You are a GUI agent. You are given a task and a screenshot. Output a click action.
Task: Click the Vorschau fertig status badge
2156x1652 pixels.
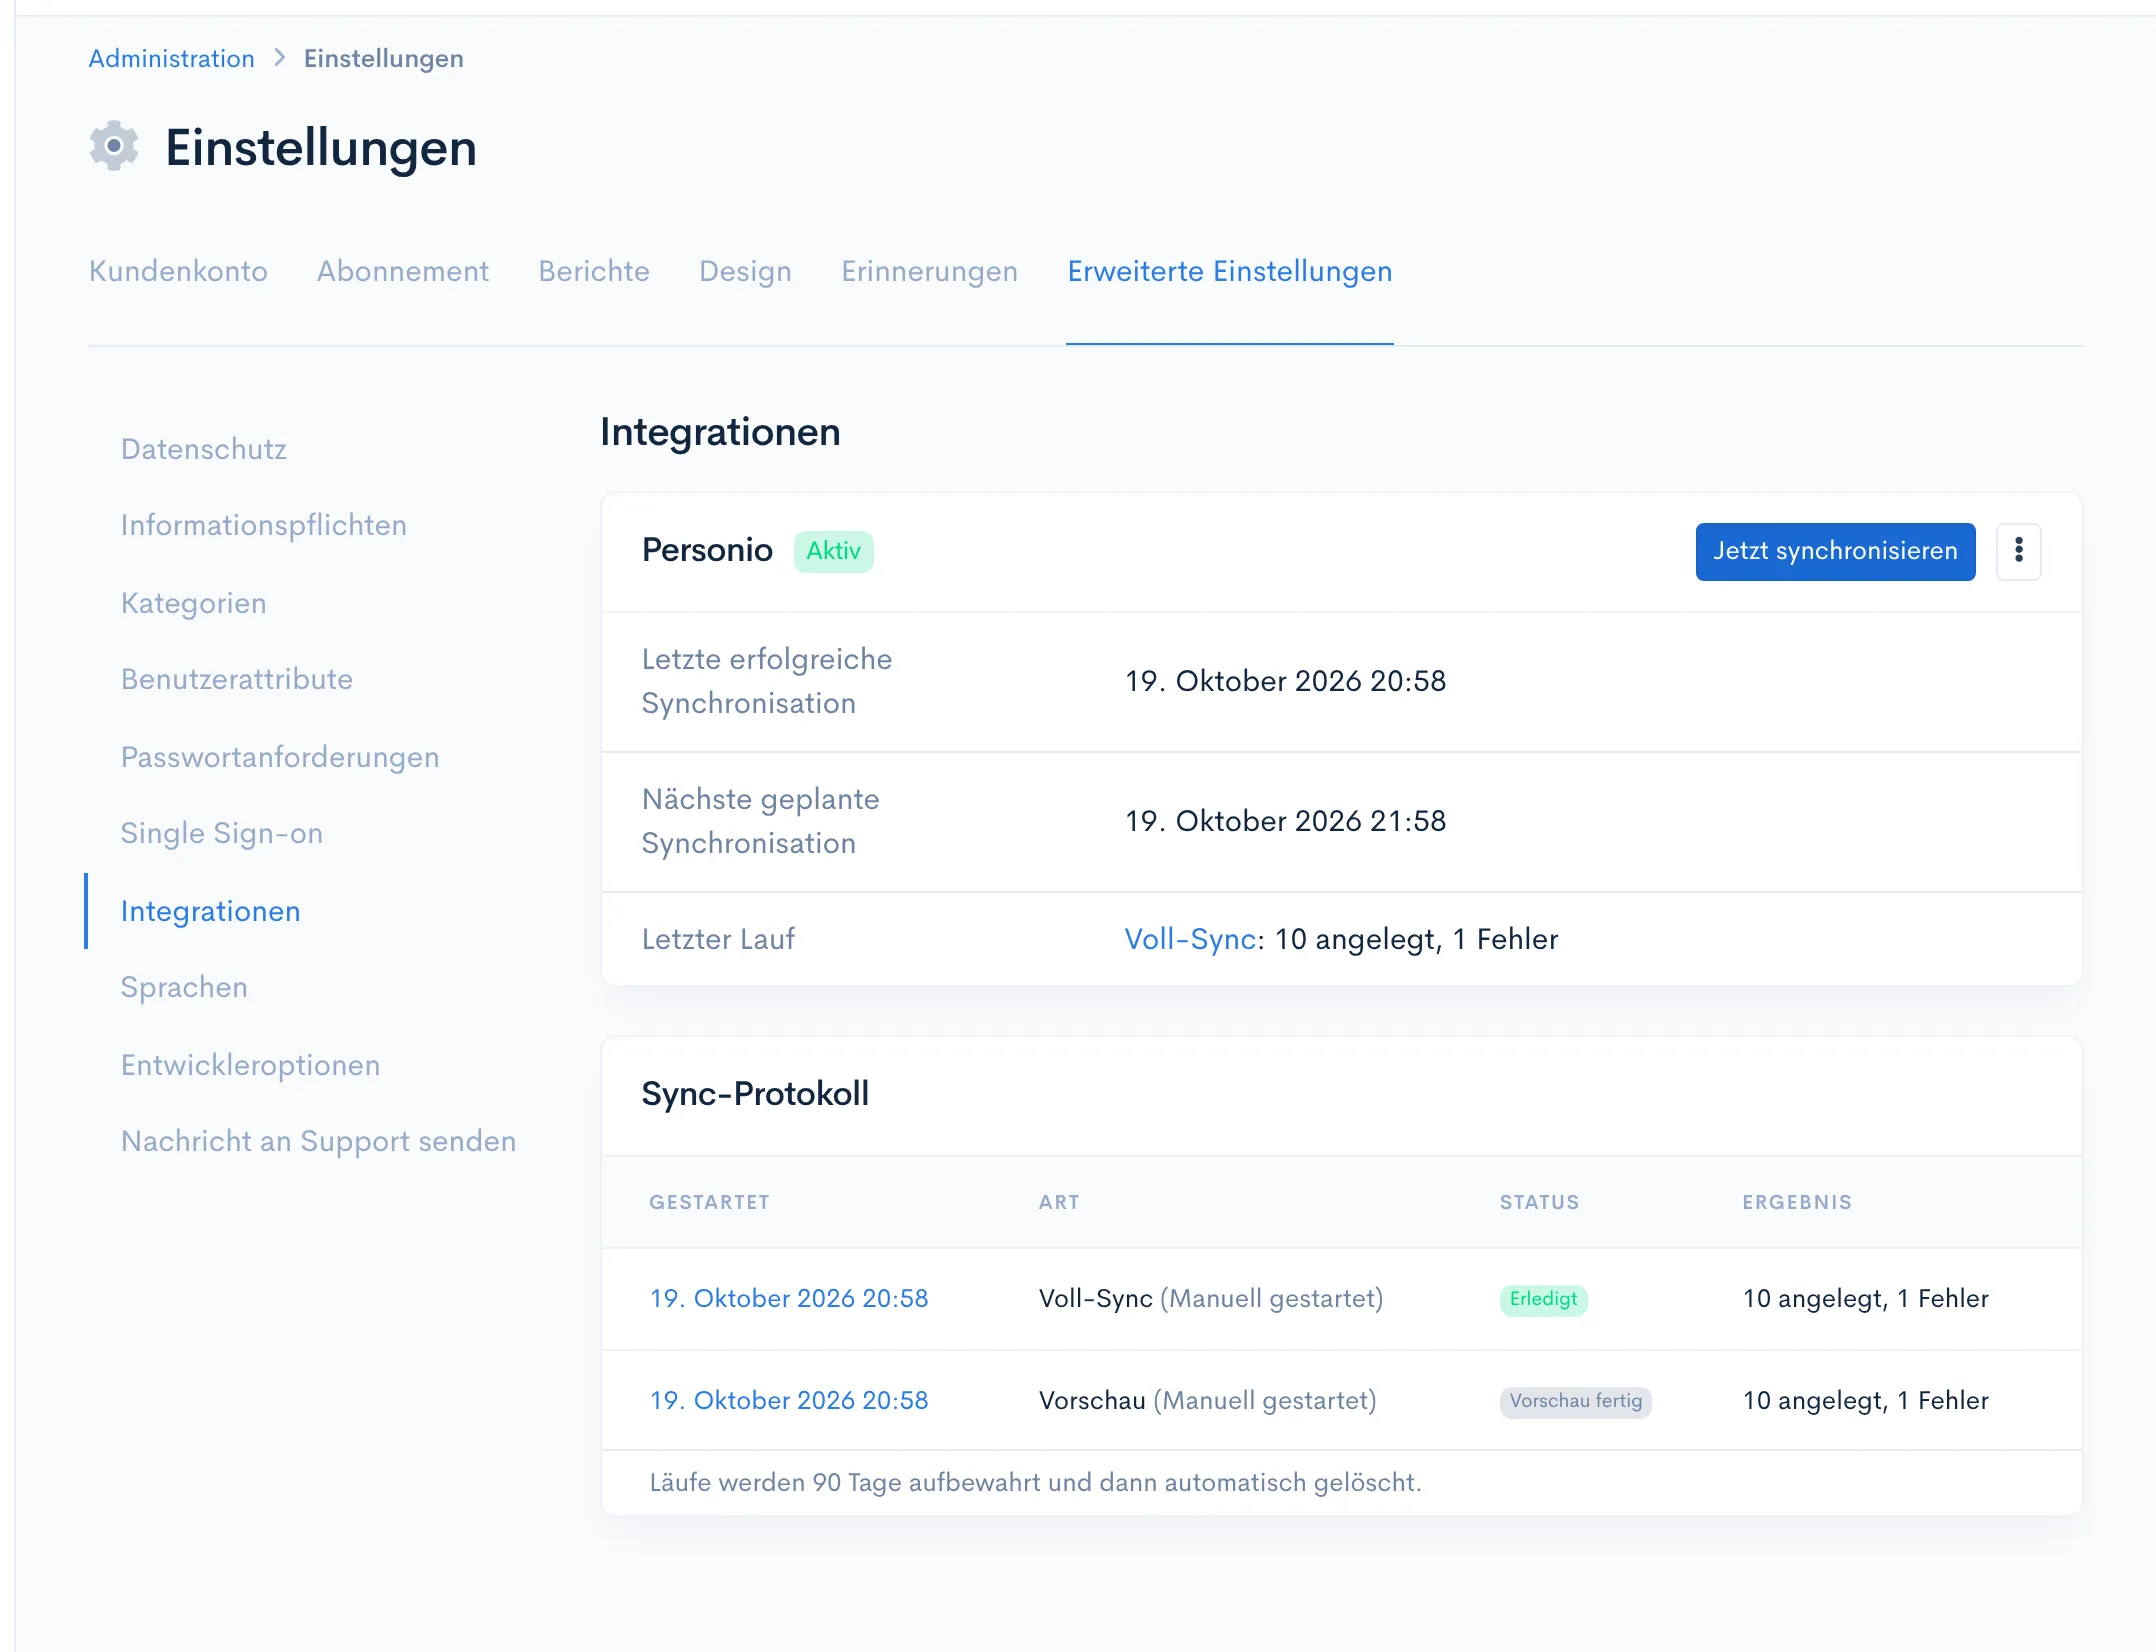pyautogui.click(x=1576, y=1401)
